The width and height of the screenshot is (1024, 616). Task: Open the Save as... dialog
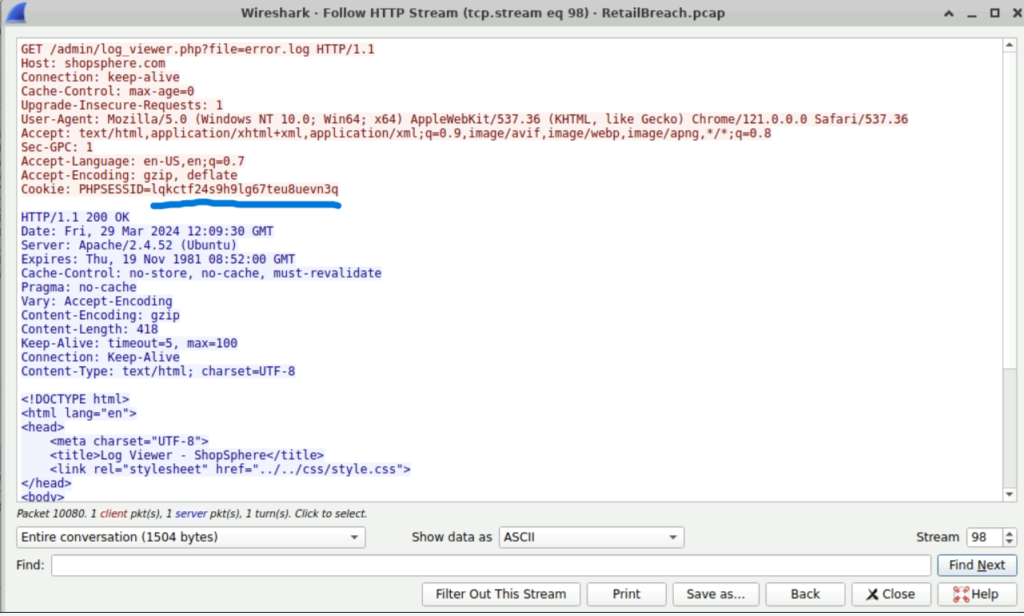pos(715,594)
